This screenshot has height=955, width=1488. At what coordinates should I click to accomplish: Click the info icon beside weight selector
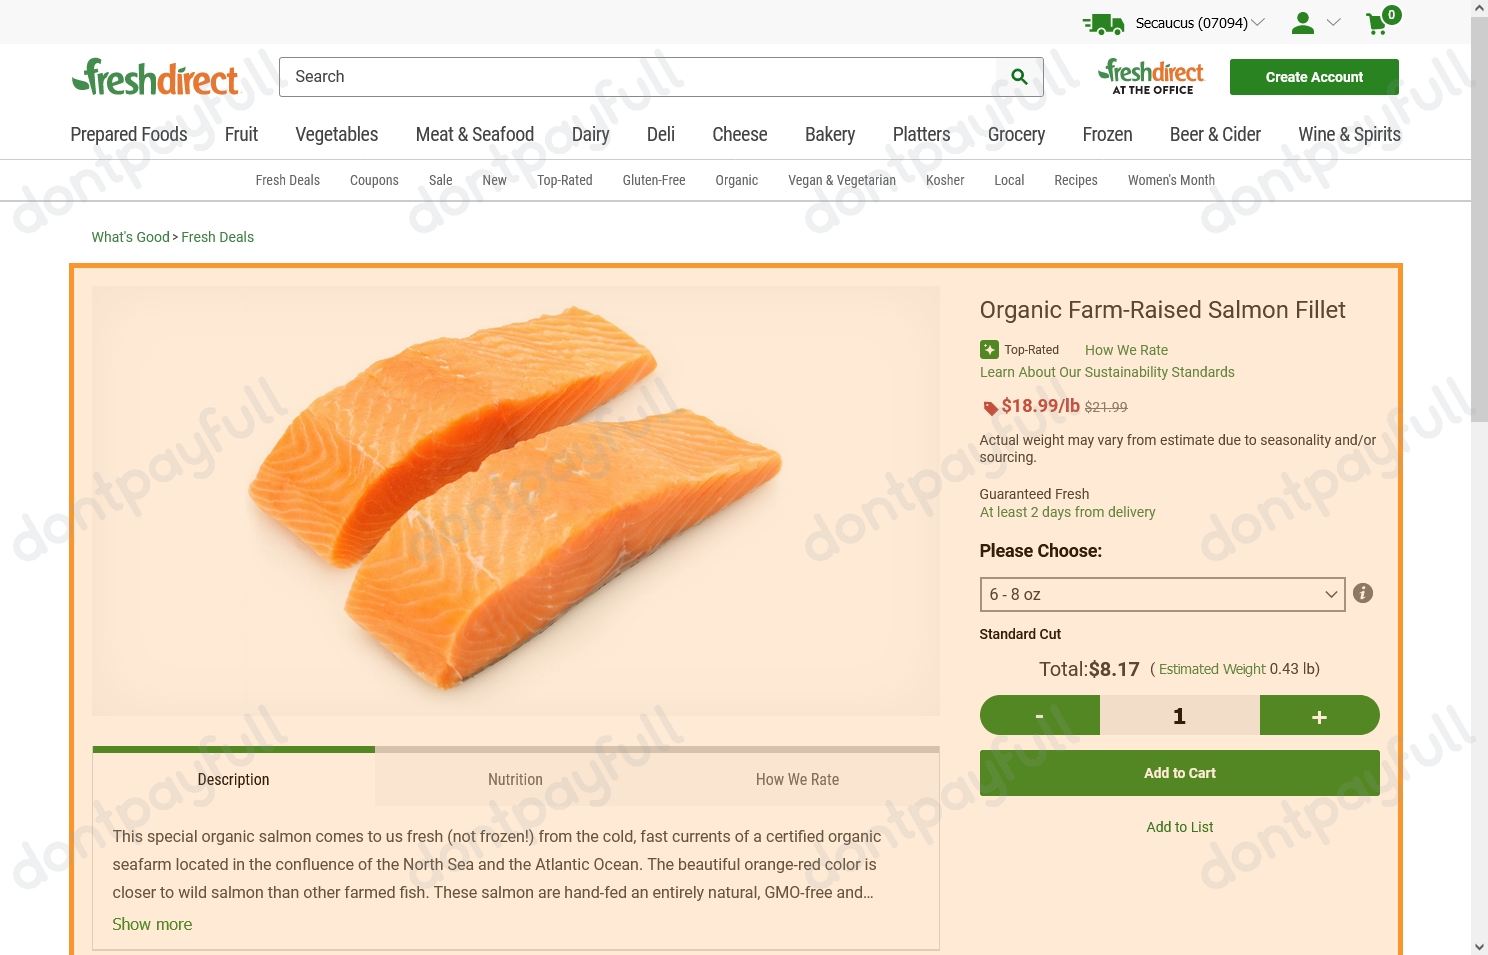click(x=1362, y=593)
